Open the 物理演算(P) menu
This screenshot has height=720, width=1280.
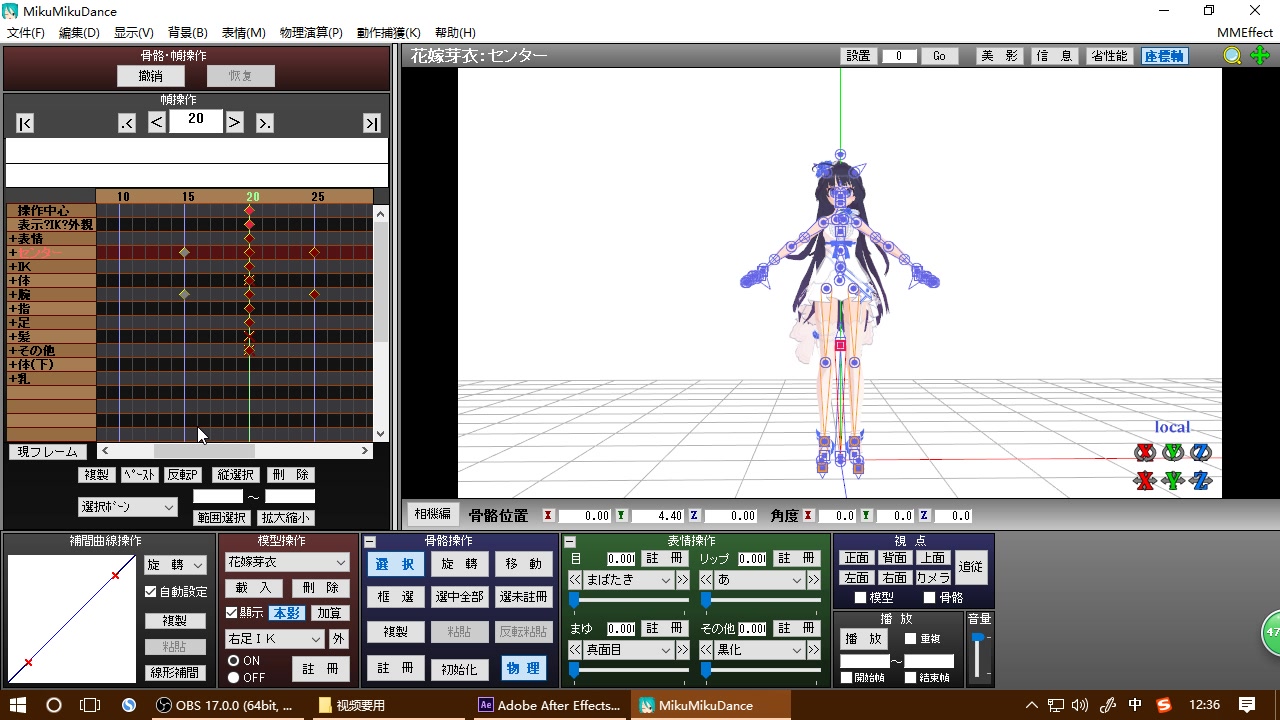[311, 33]
